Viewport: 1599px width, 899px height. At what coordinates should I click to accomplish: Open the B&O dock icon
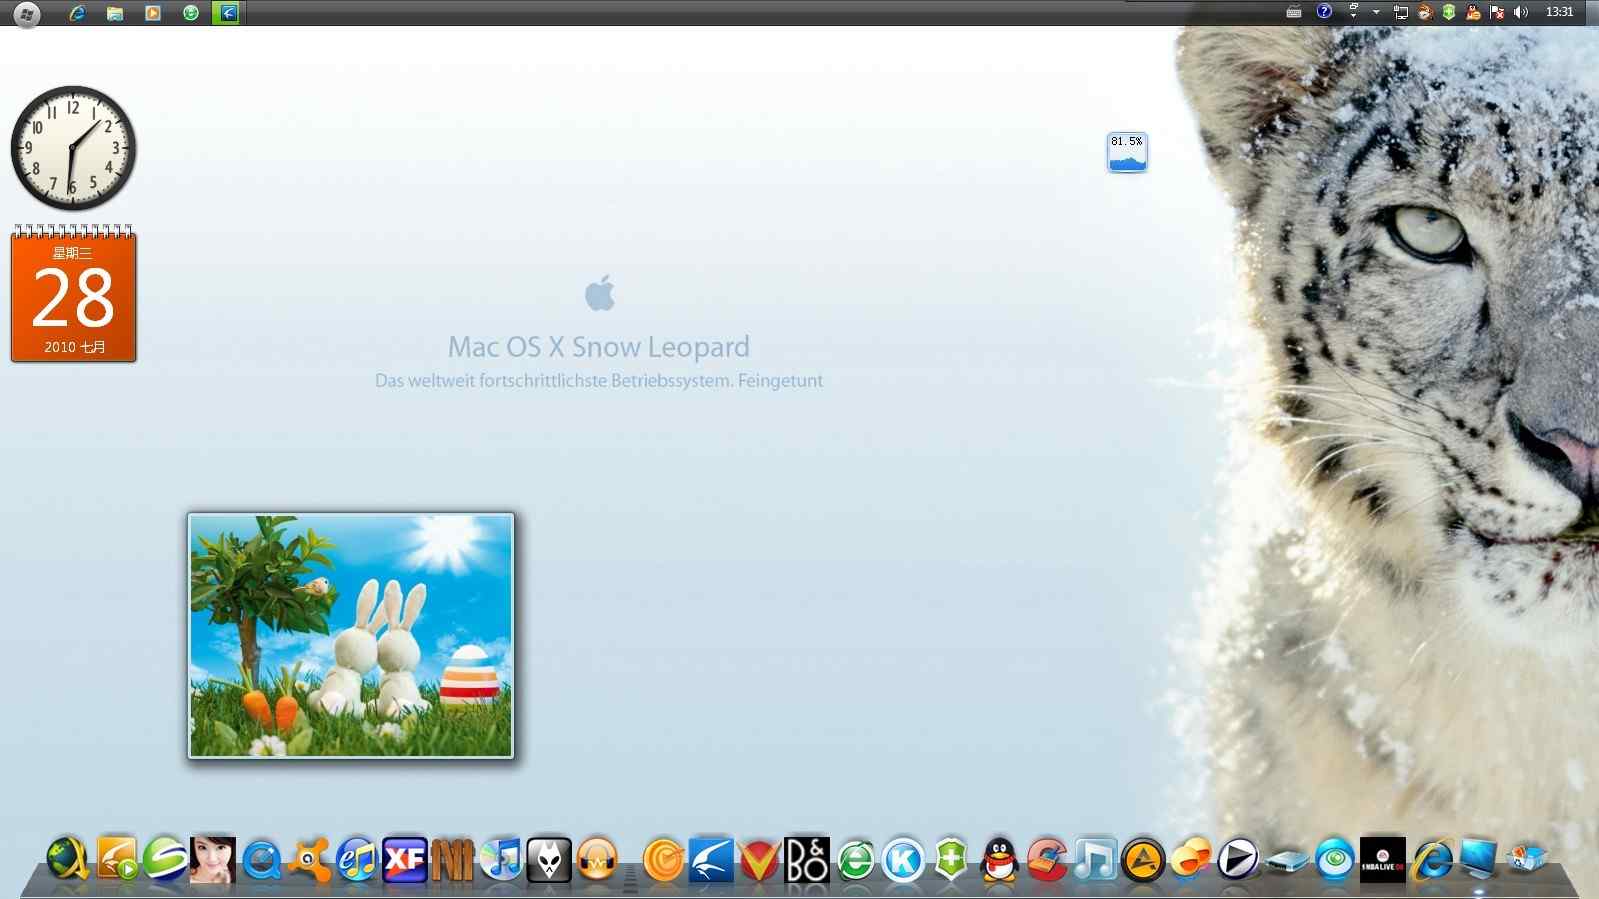click(807, 860)
